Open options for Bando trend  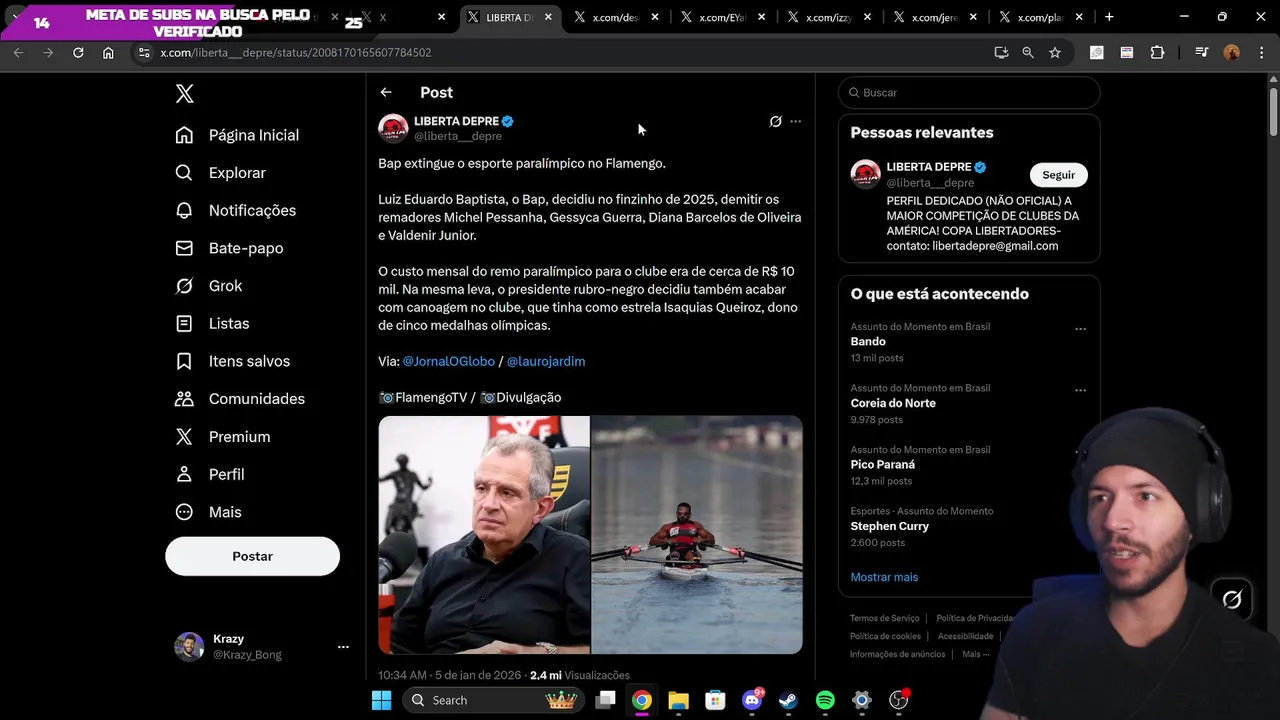click(1080, 329)
